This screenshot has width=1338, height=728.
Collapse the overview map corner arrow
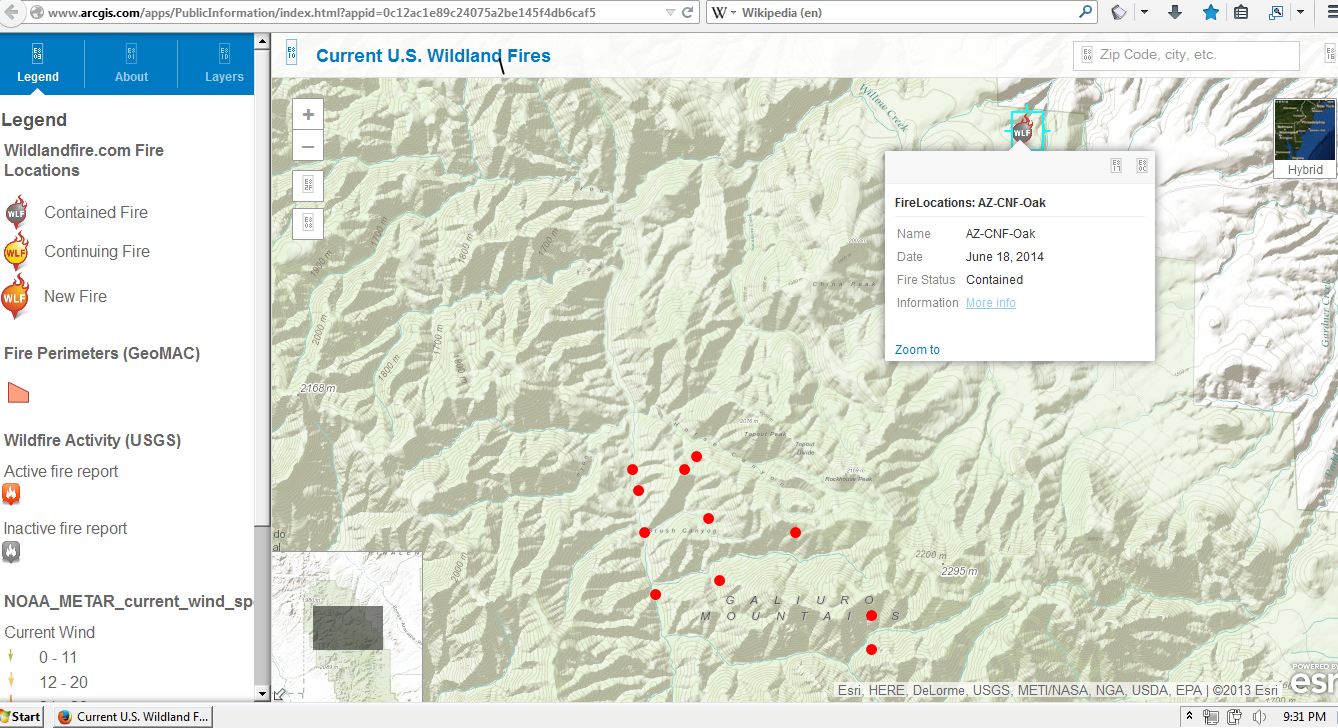280,694
